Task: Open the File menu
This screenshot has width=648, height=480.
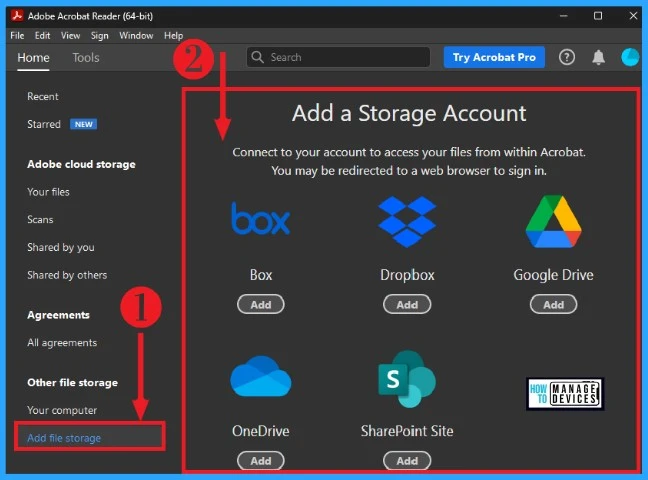Action: pyautogui.click(x=17, y=36)
